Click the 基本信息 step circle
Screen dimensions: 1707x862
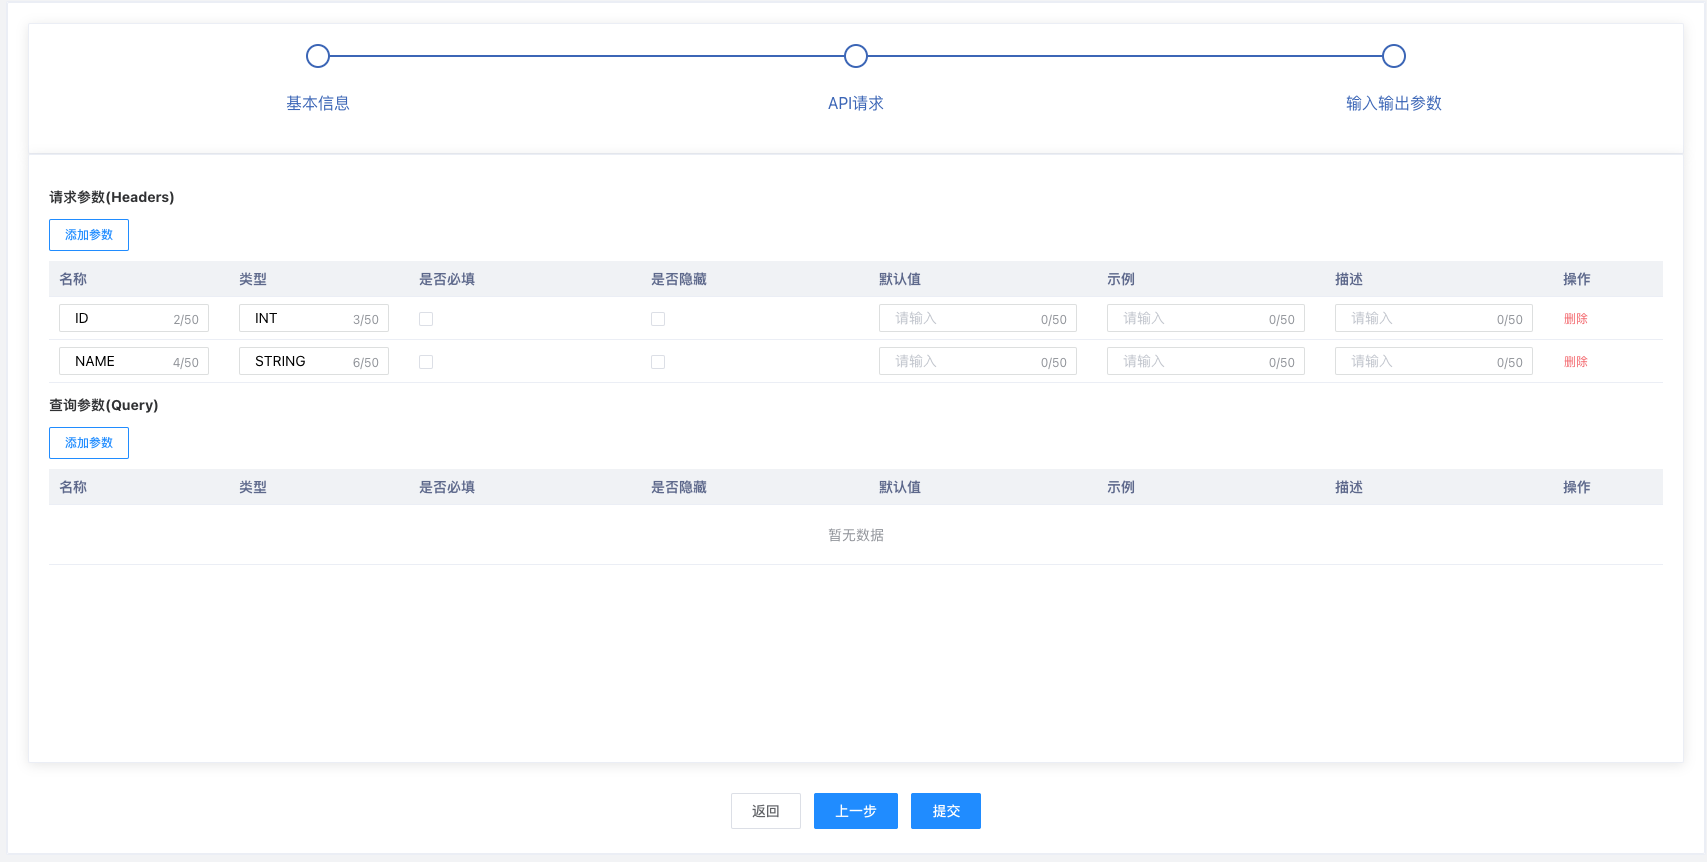[x=318, y=56]
